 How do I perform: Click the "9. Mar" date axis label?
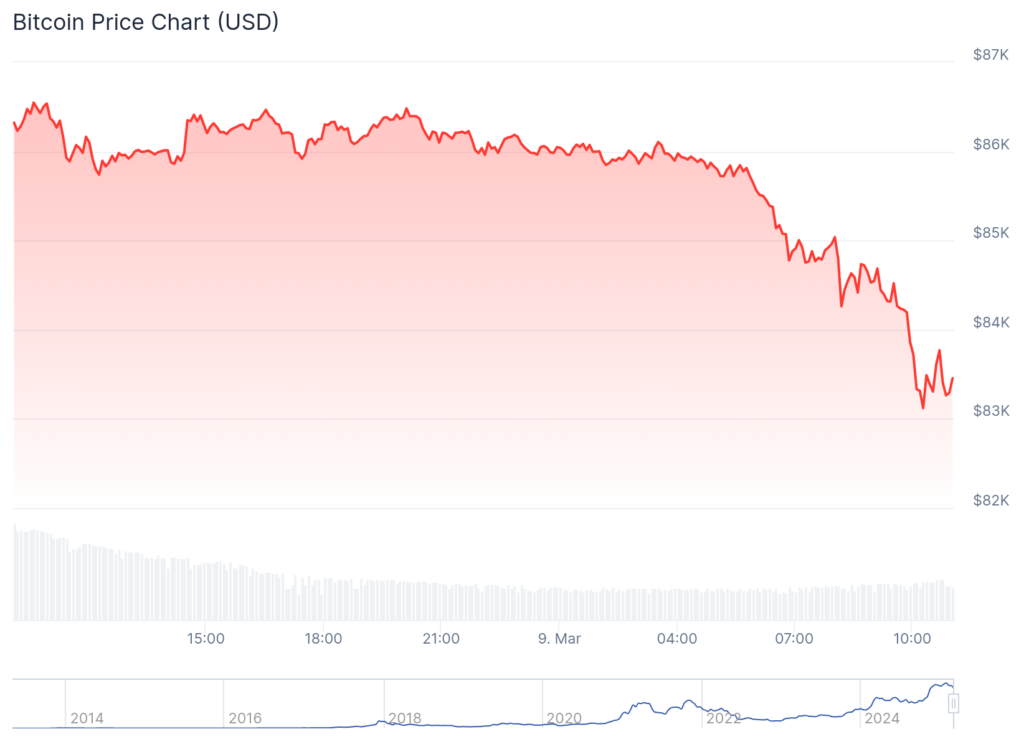558,638
